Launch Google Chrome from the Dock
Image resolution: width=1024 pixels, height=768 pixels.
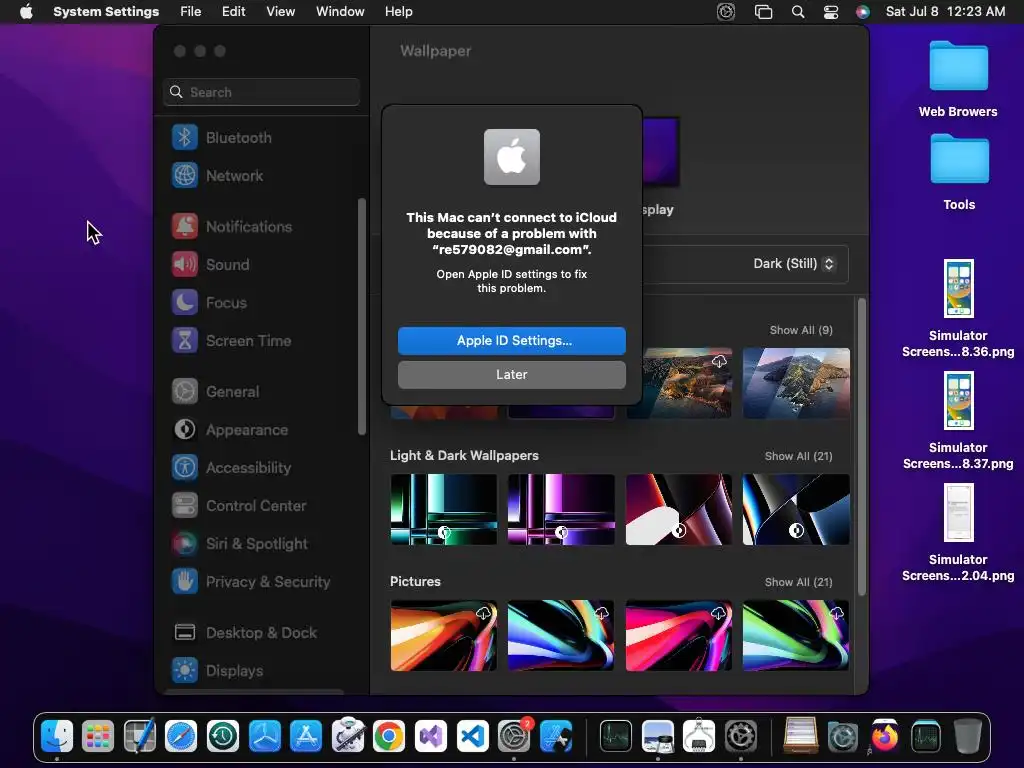pos(389,736)
